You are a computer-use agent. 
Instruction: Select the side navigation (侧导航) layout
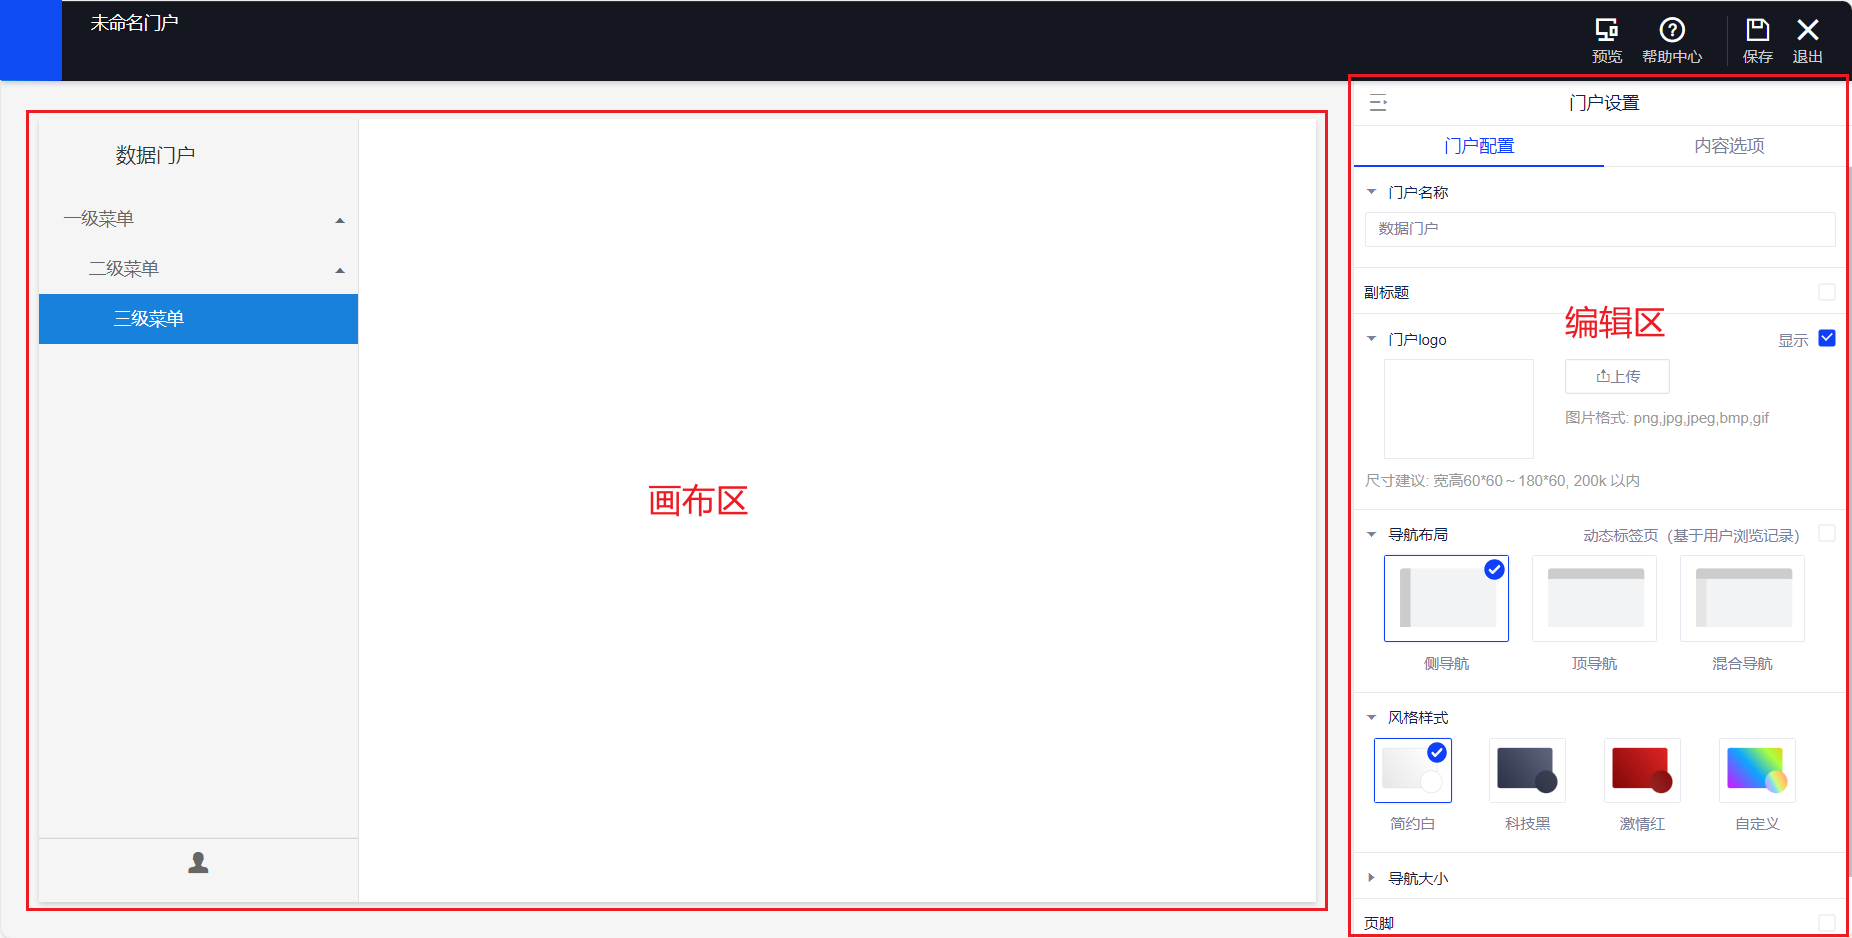pyautogui.click(x=1446, y=598)
